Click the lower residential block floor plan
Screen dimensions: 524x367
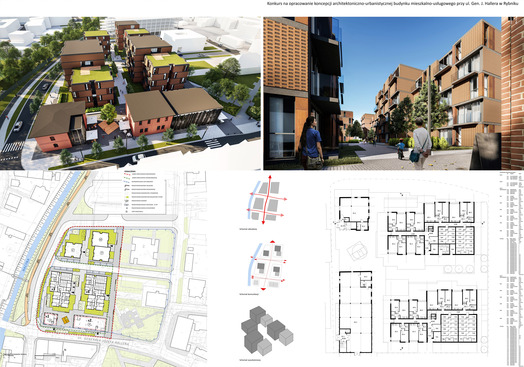tap(433, 315)
